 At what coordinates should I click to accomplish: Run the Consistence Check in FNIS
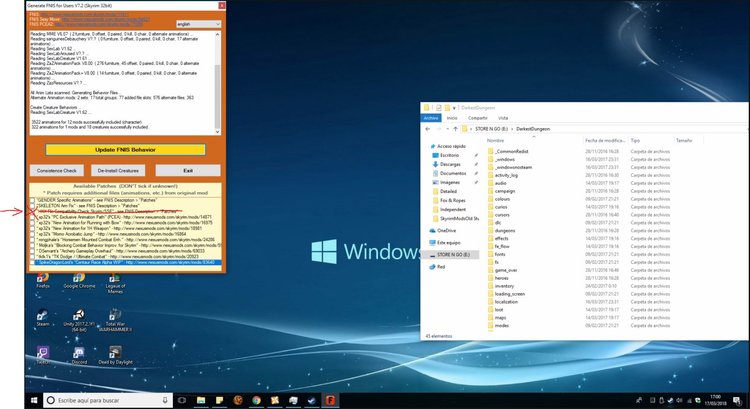[56, 170]
